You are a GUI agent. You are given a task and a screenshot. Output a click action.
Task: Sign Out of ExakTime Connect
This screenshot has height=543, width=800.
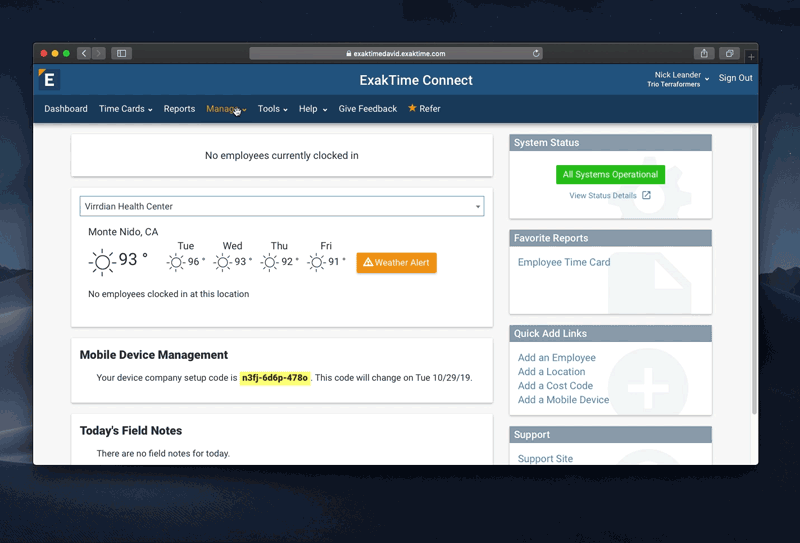coord(735,78)
